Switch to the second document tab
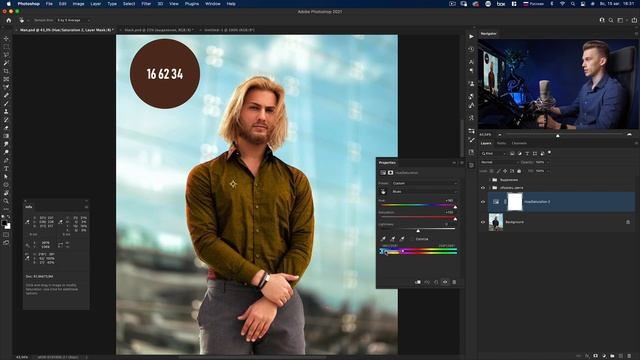The image size is (640, 360). tap(158, 30)
